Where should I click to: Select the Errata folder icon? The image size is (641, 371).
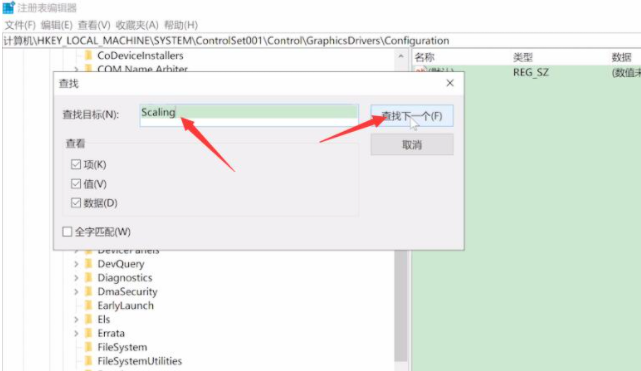pos(88,333)
